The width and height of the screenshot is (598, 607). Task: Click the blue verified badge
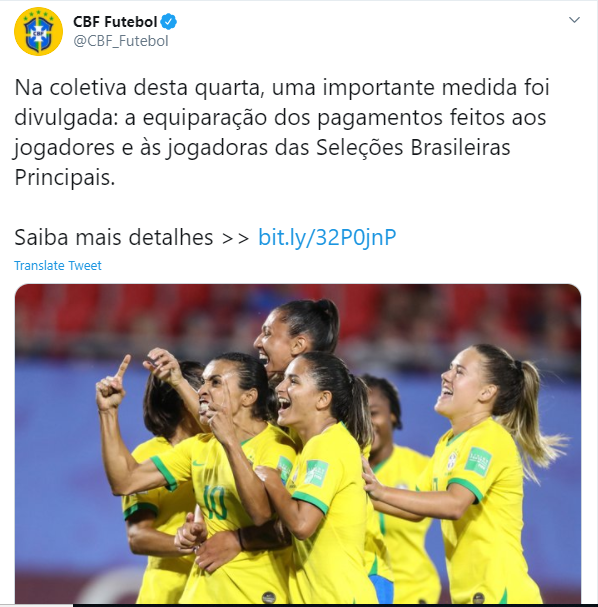(x=169, y=22)
